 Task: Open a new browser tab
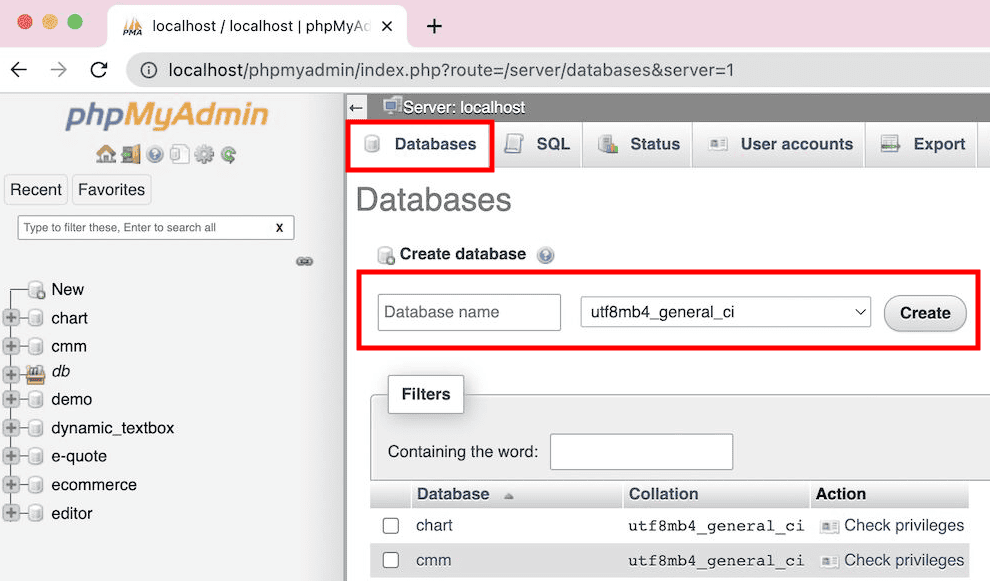434,26
